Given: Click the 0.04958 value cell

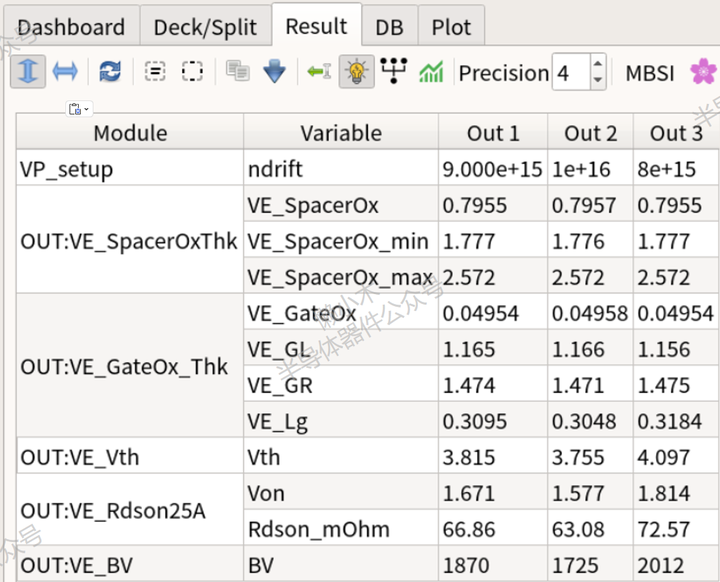Looking at the screenshot, I should (x=591, y=312).
